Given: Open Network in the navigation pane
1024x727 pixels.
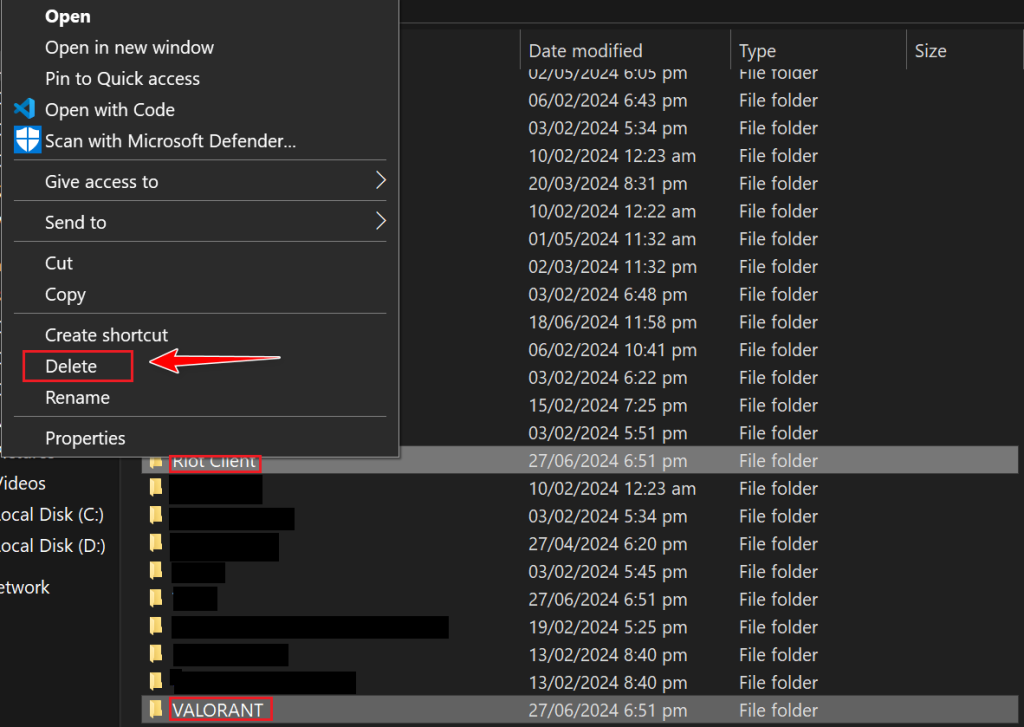Looking at the screenshot, I should pos(24,587).
